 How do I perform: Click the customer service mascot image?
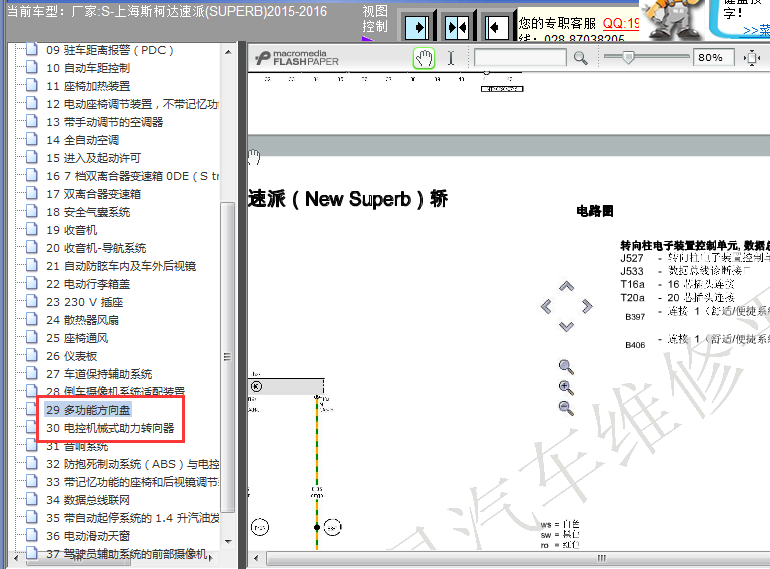pyautogui.click(x=672, y=20)
